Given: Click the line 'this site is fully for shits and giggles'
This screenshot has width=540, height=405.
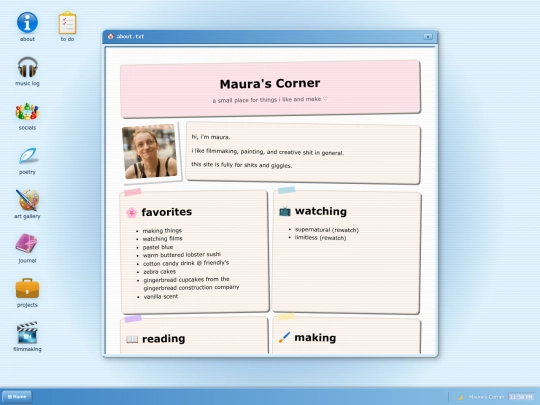Looking at the screenshot, I should coord(242,165).
